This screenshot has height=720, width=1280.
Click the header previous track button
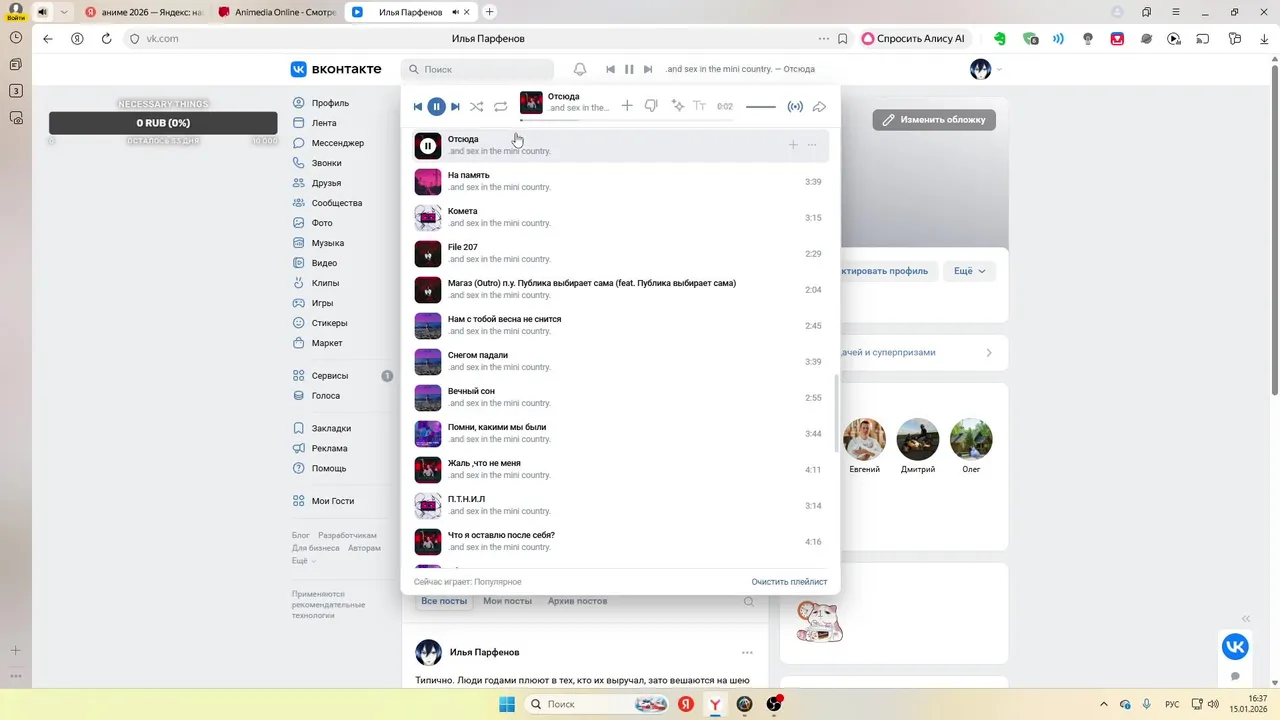610,69
